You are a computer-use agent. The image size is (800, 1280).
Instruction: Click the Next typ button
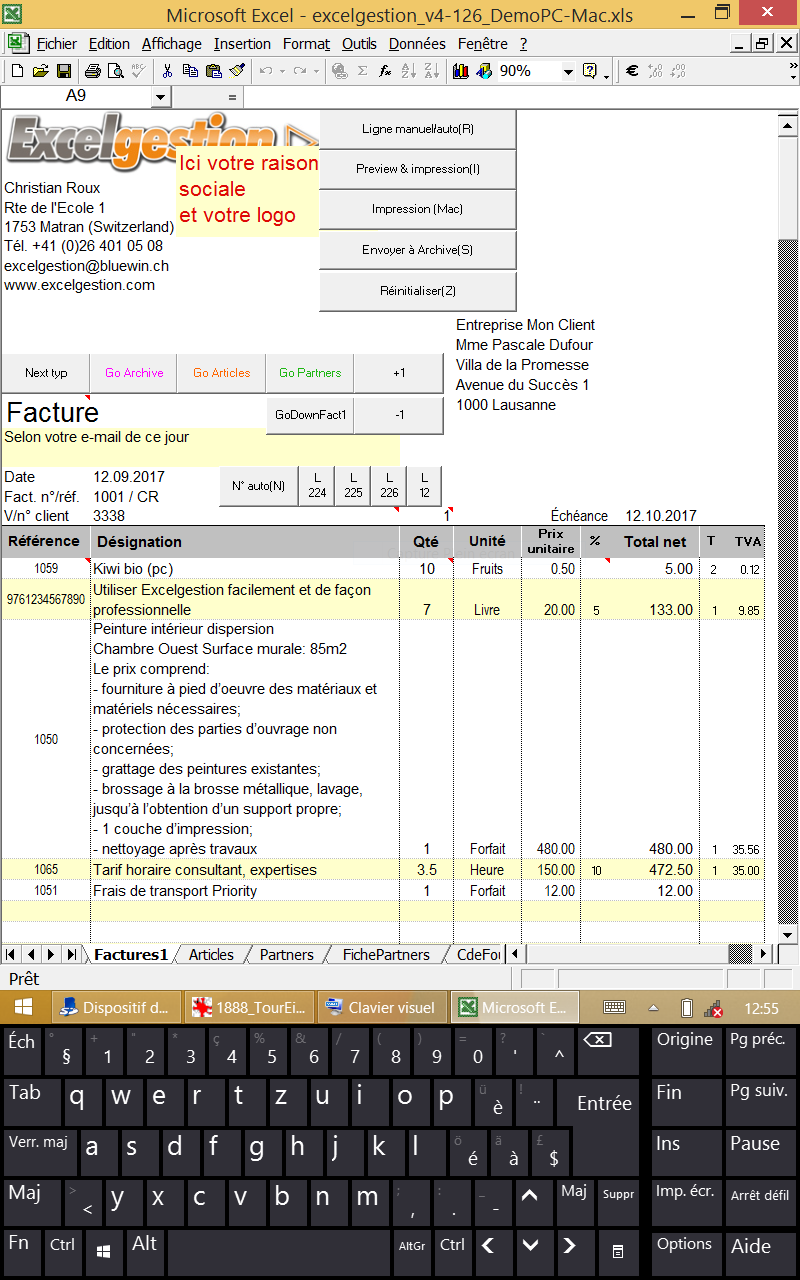tap(46, 373)
